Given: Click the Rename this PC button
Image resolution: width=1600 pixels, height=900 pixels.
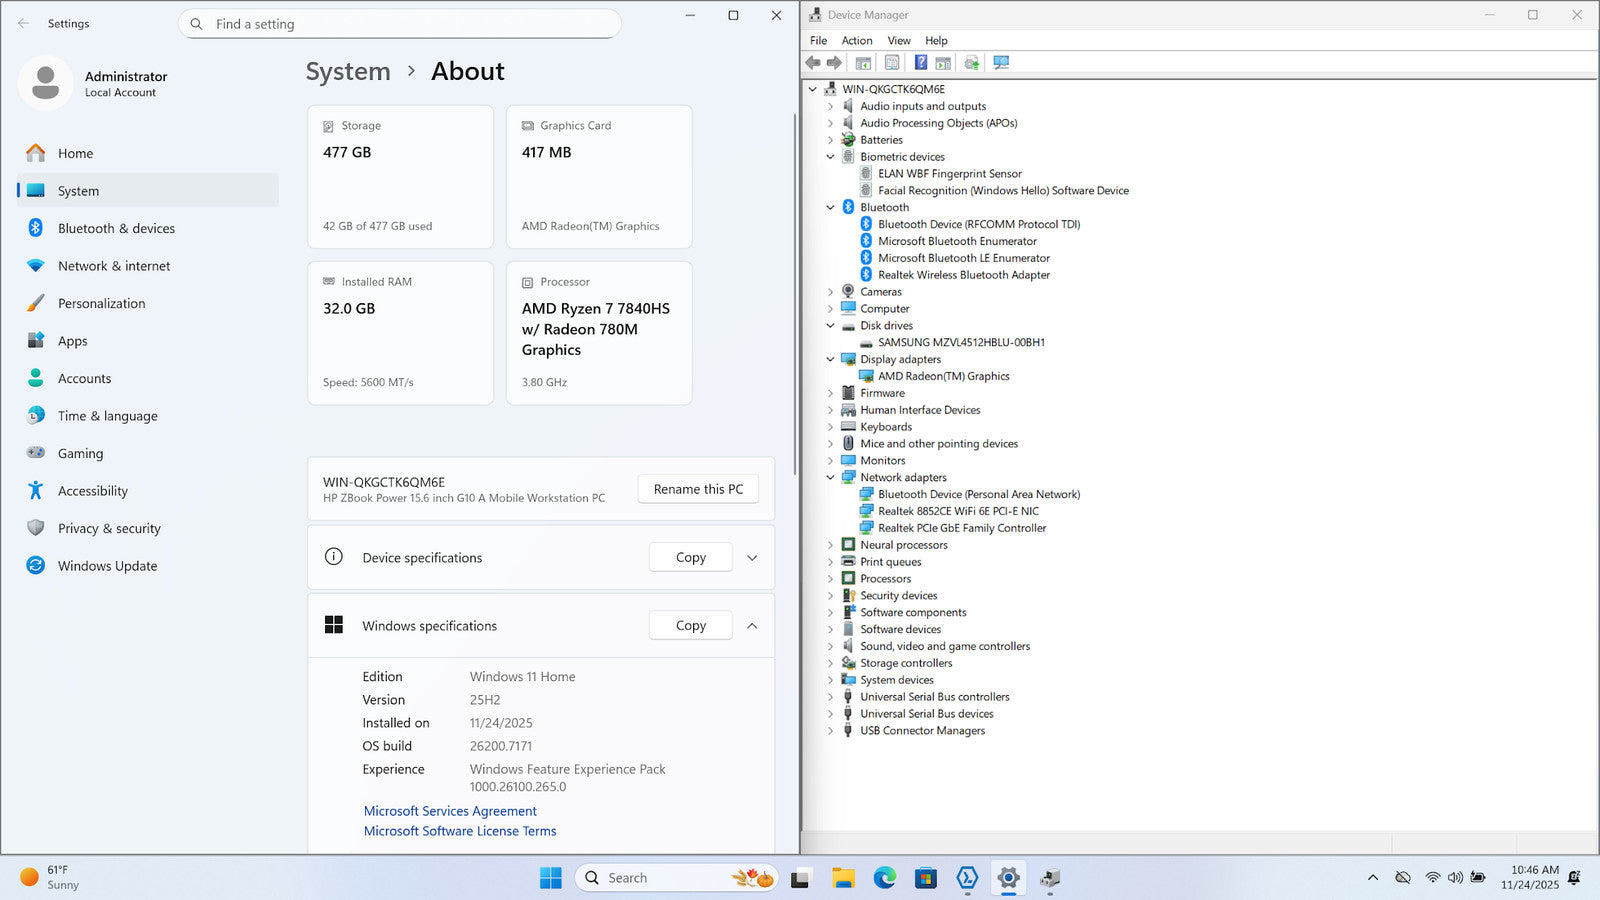Looking at the screenshot, I should [x=698, y=489].
